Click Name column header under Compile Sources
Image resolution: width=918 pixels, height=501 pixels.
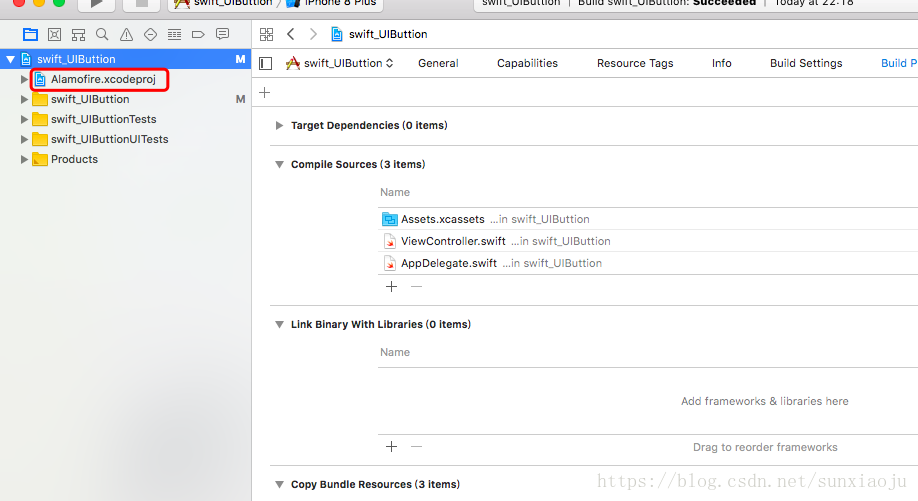395,193
